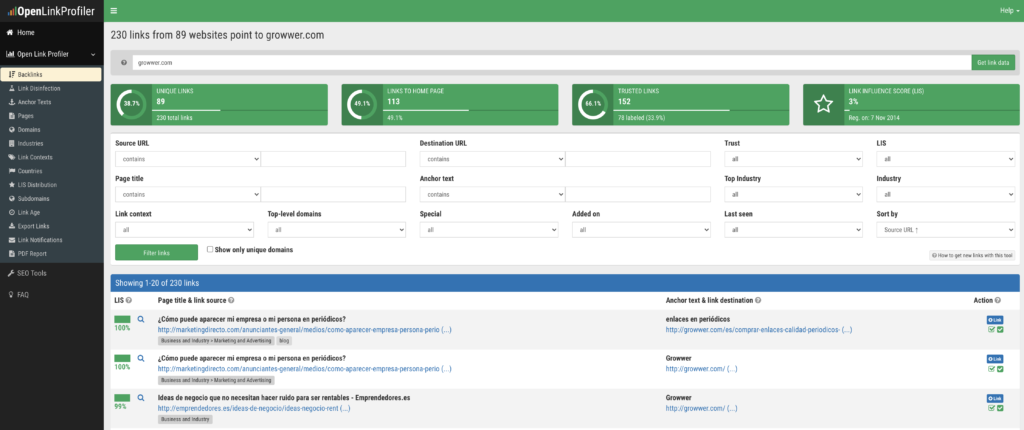
Task: Open the Special filter dropdown
Action: pos(489,229)
